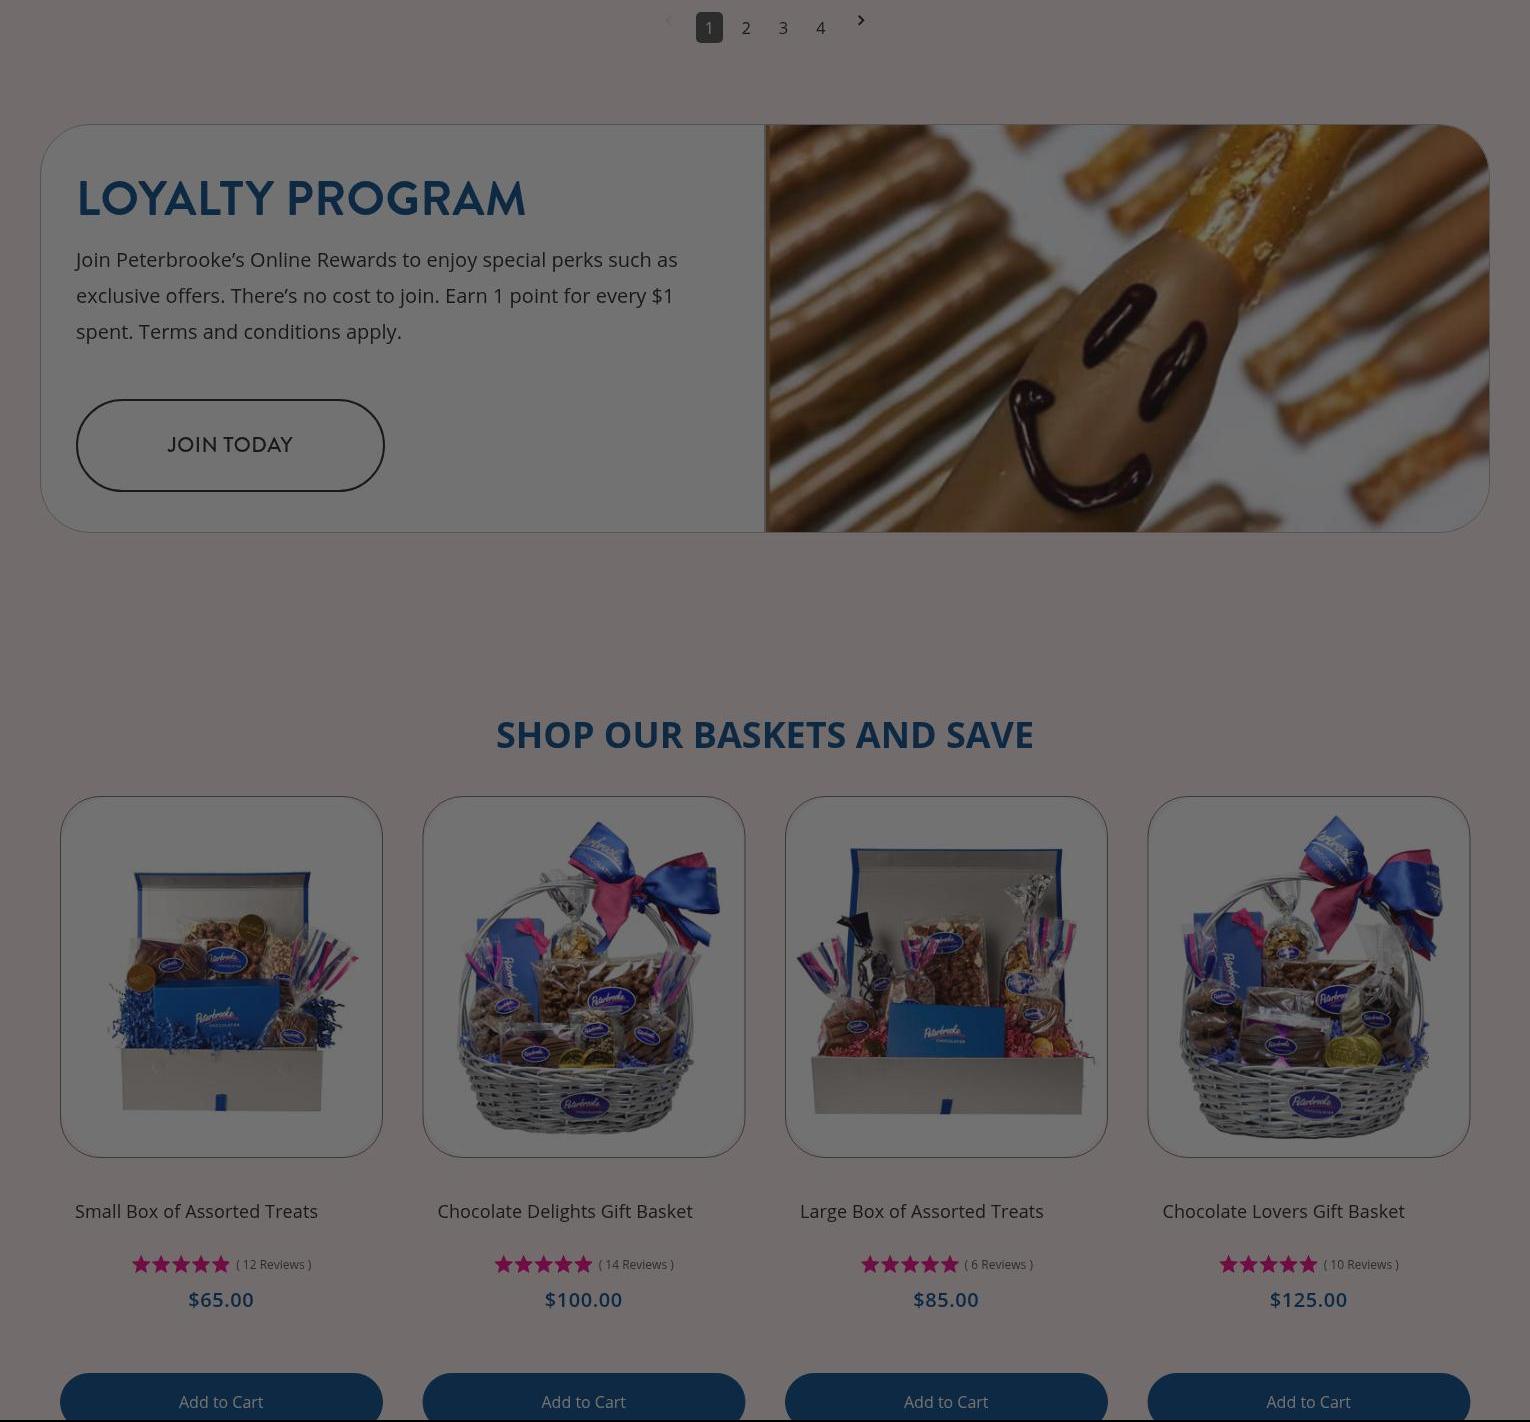This screenshot has height=1422, width=1530.
Task: Add Large Box of Assorted Treats to cart
Action: (x=946, y=1397)
